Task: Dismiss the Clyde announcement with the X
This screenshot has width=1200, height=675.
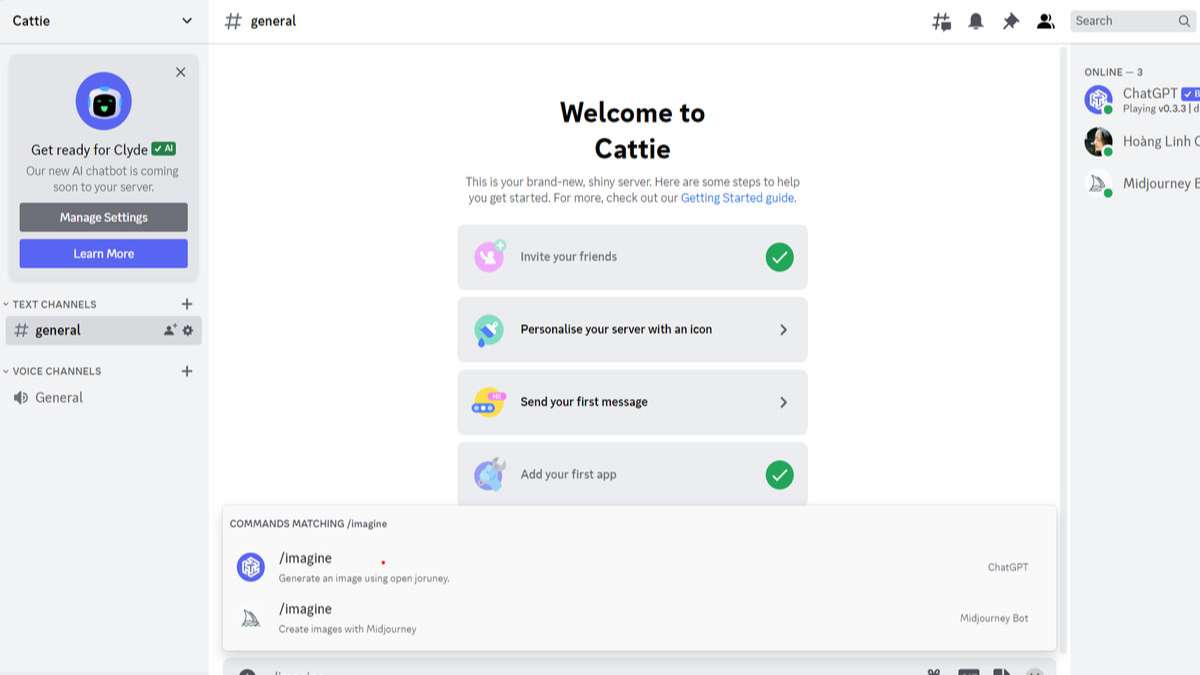Action: click(180, 71)
